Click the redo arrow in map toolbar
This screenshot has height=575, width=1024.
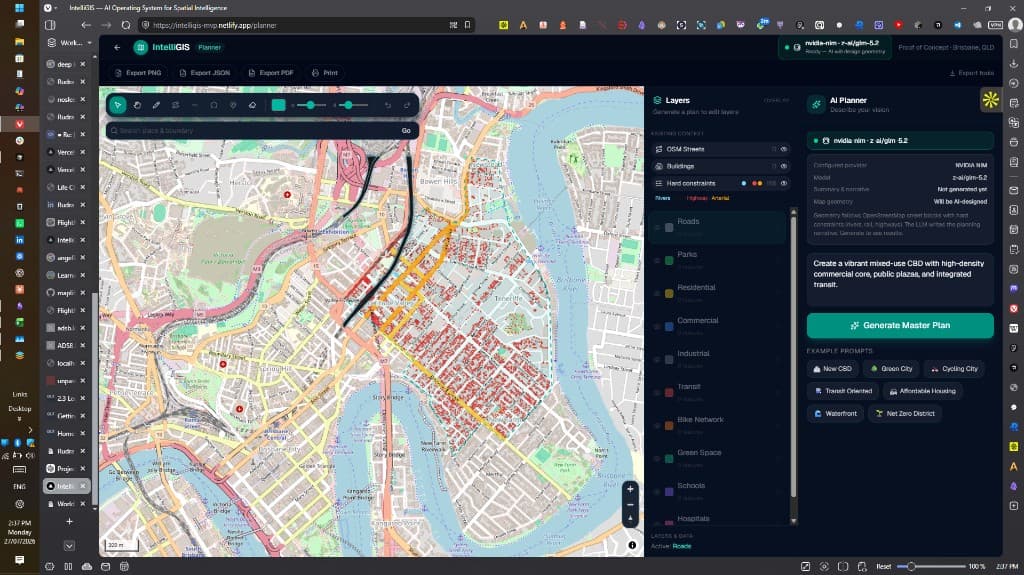(x=407, y=105)
